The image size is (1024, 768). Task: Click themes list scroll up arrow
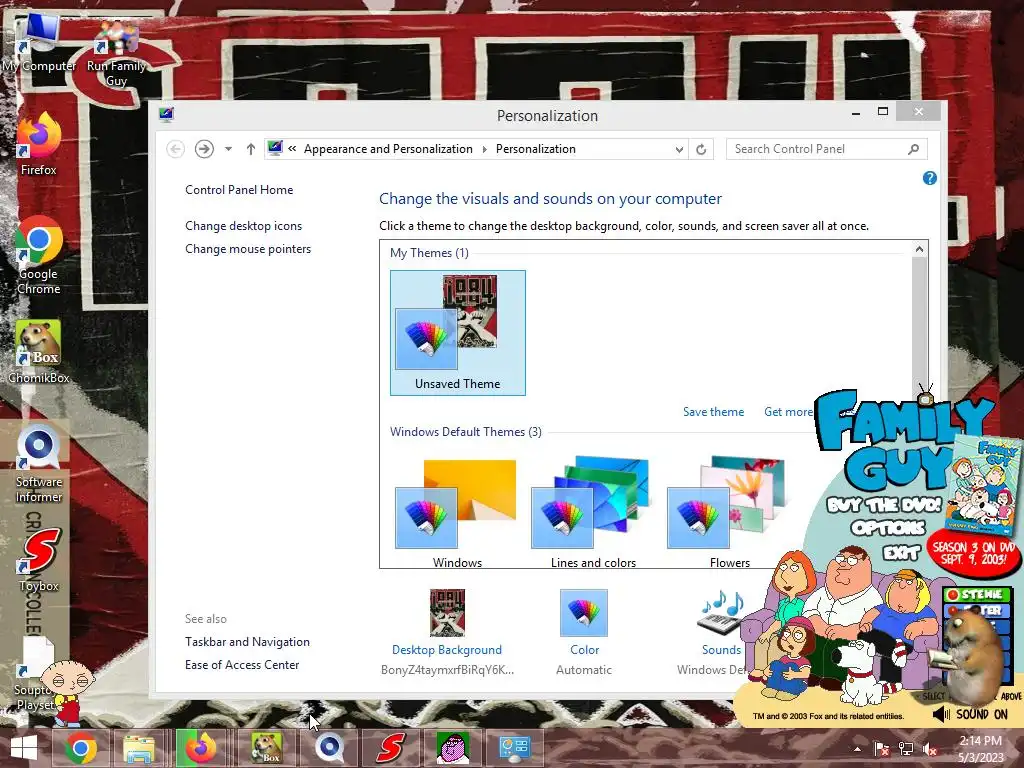click(x=919, y=249)
